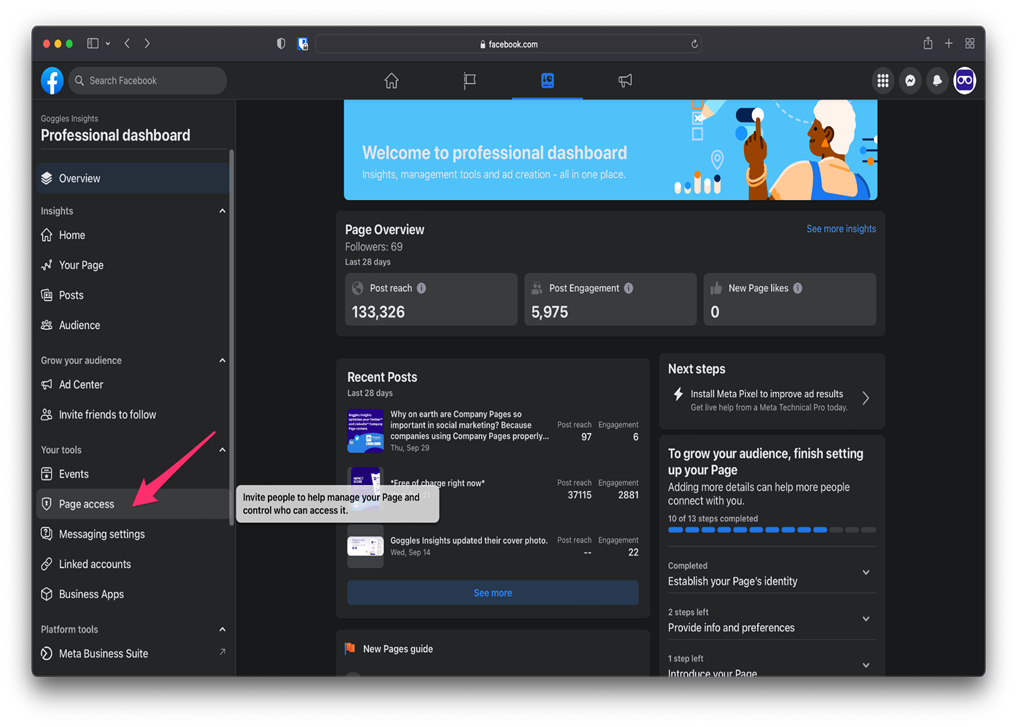This screenshot has height=727, width=1017.
Task: Click the See more posts button
Action: (x=492, y=593)
